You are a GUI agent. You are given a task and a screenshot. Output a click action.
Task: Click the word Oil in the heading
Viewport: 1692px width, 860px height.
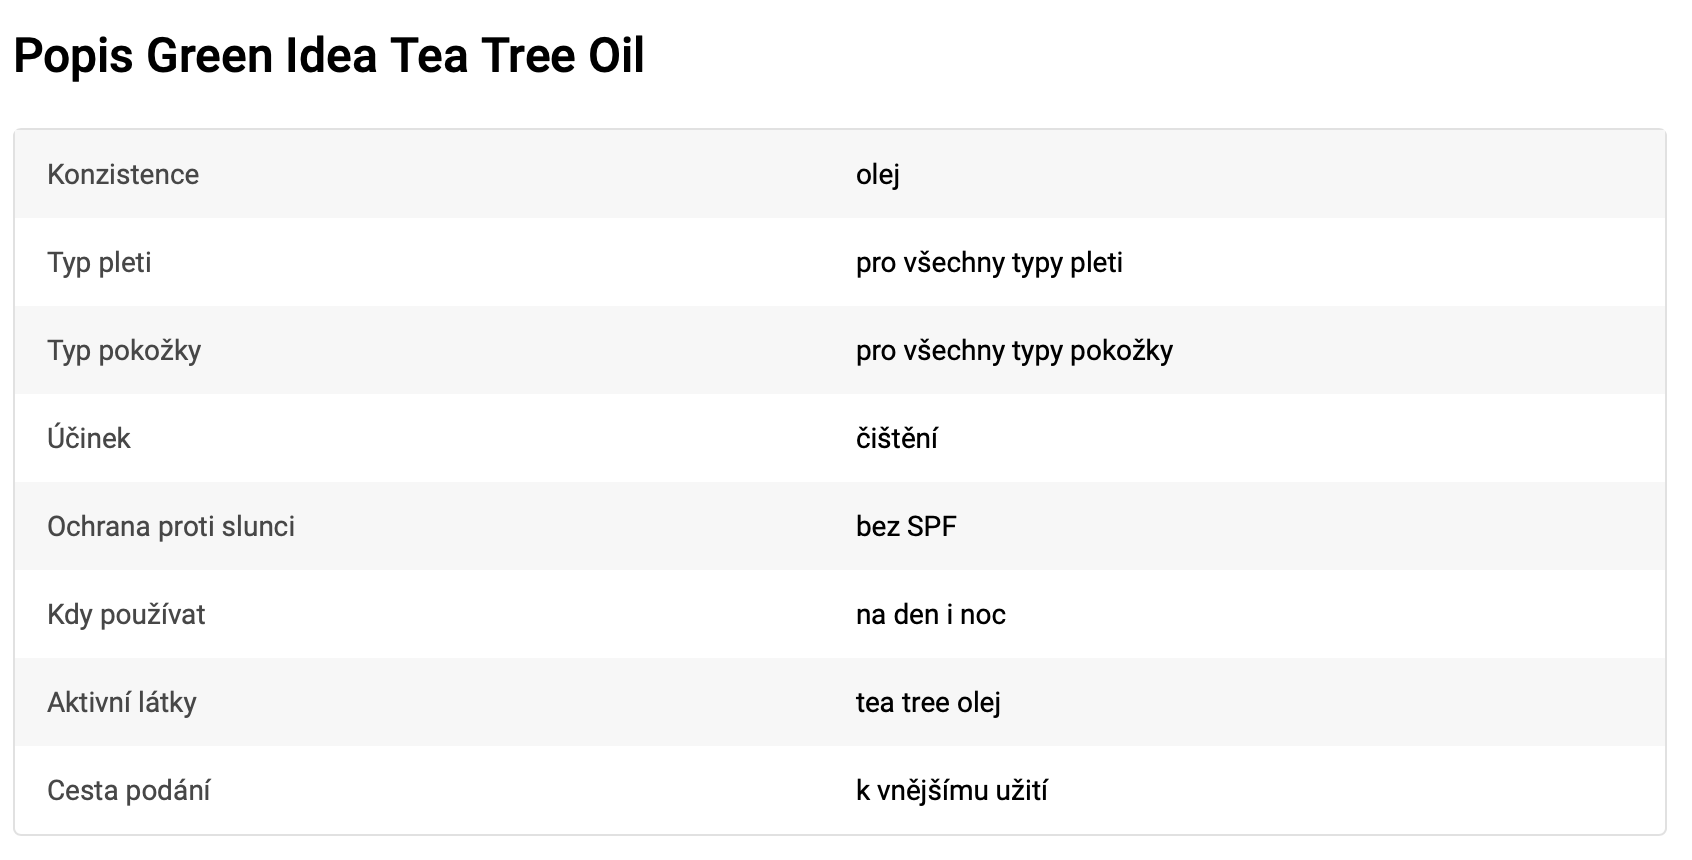click(x=616, y=56)
